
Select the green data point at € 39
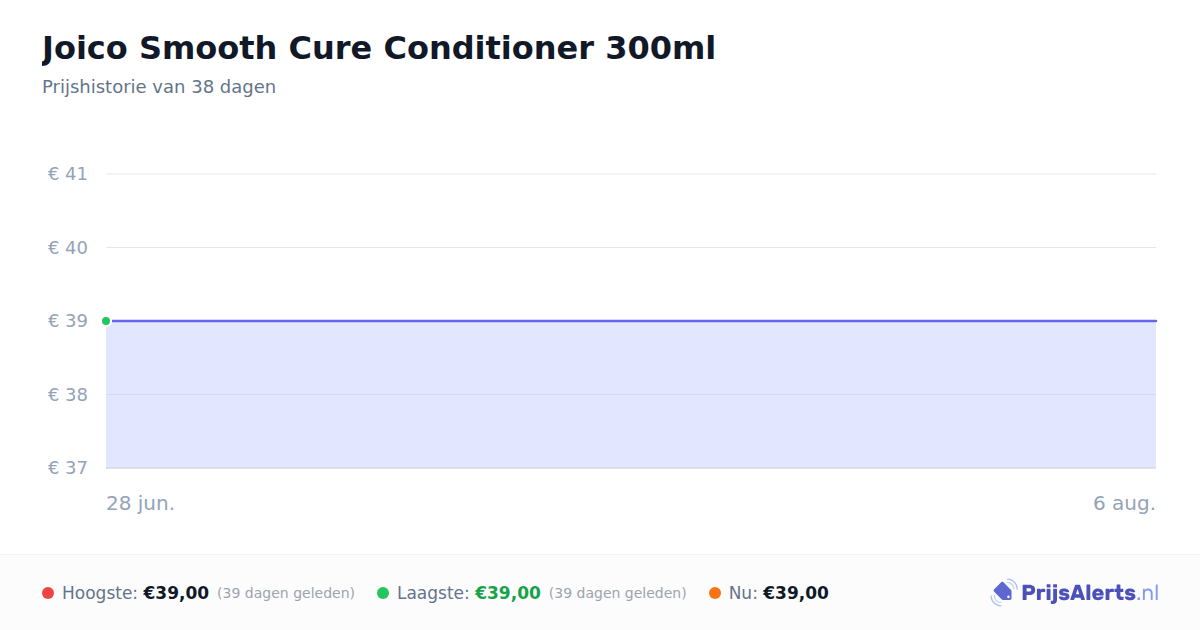106,321
